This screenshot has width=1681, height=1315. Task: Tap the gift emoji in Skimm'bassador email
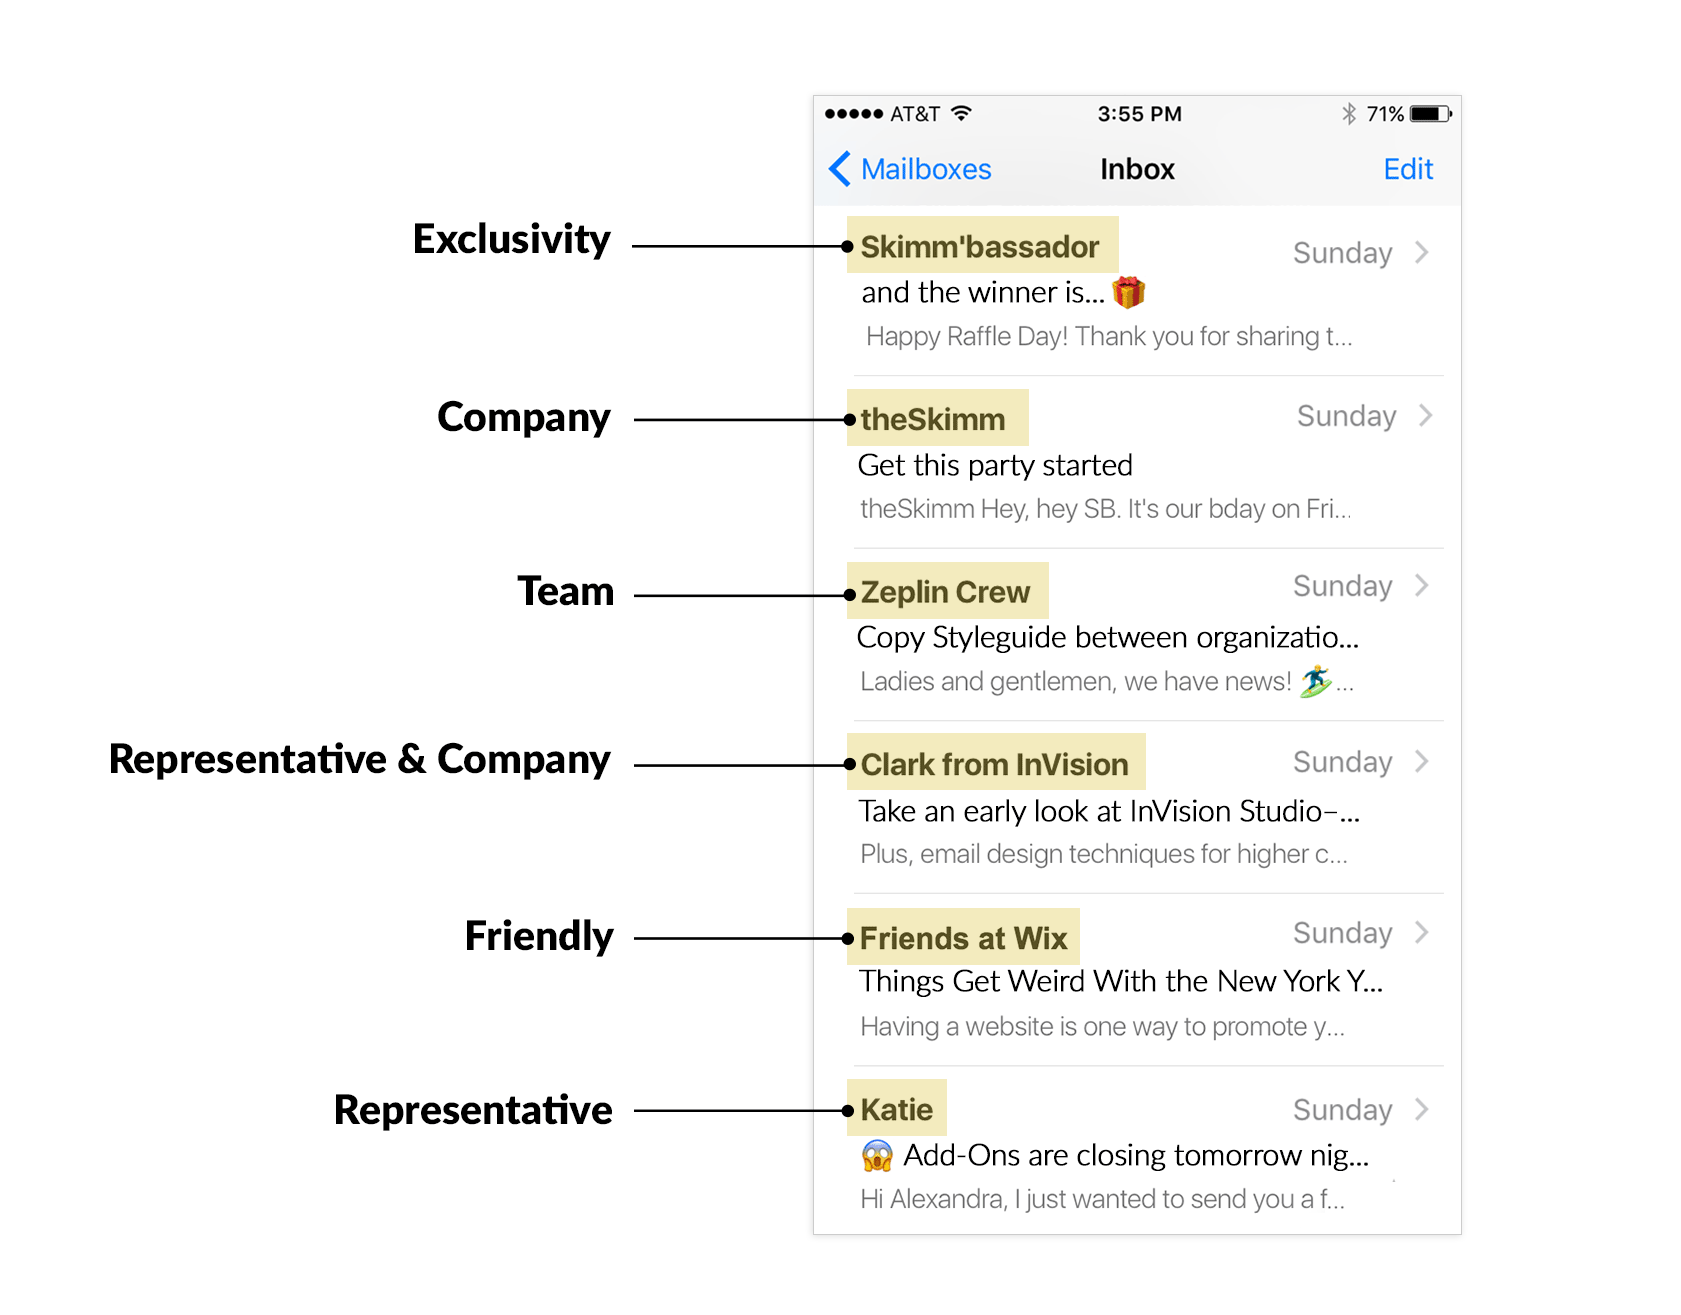1128,292
